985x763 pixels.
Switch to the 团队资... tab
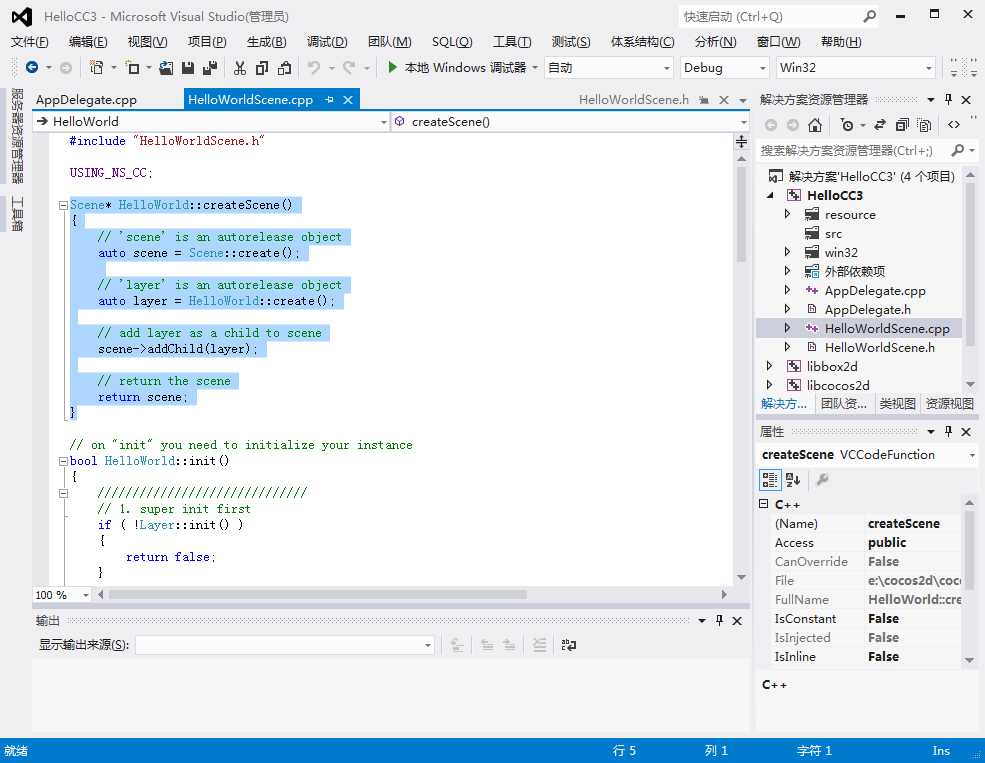pyautogui.click(x=844, y=404)
